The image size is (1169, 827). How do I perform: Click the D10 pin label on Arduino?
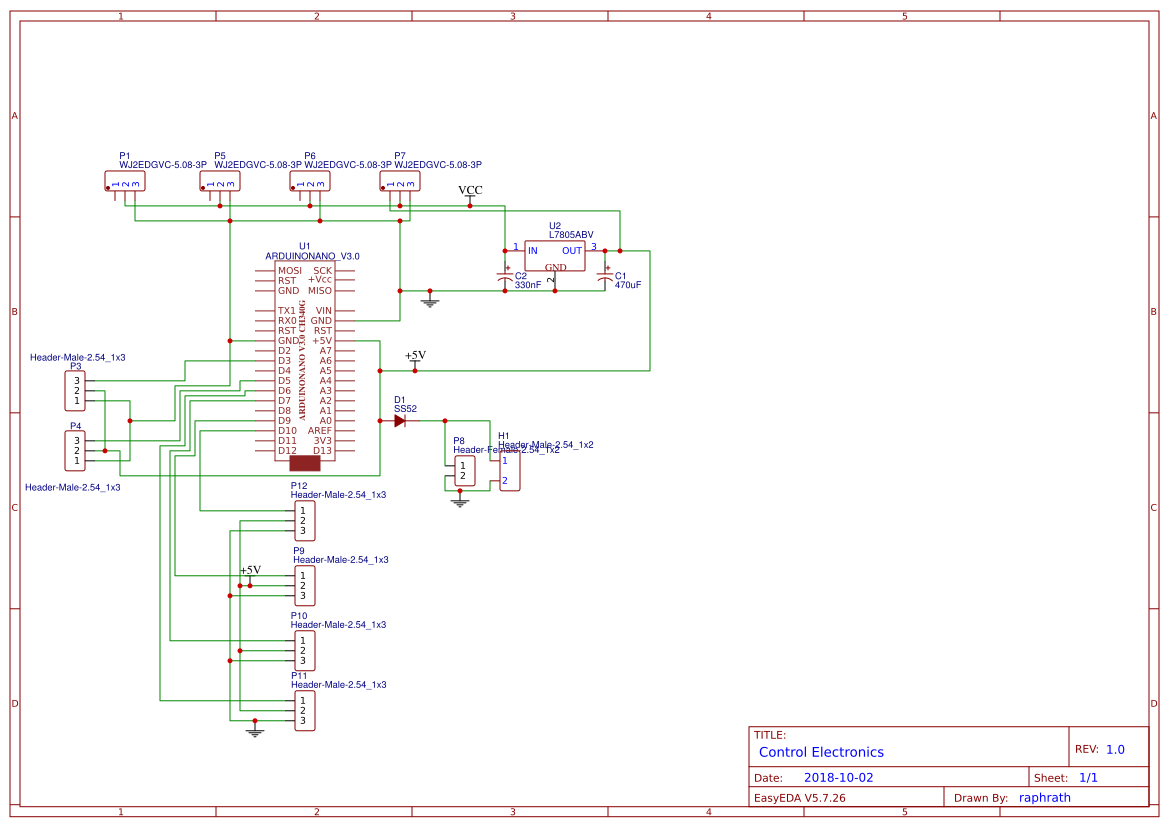click(x=287, y=431)
